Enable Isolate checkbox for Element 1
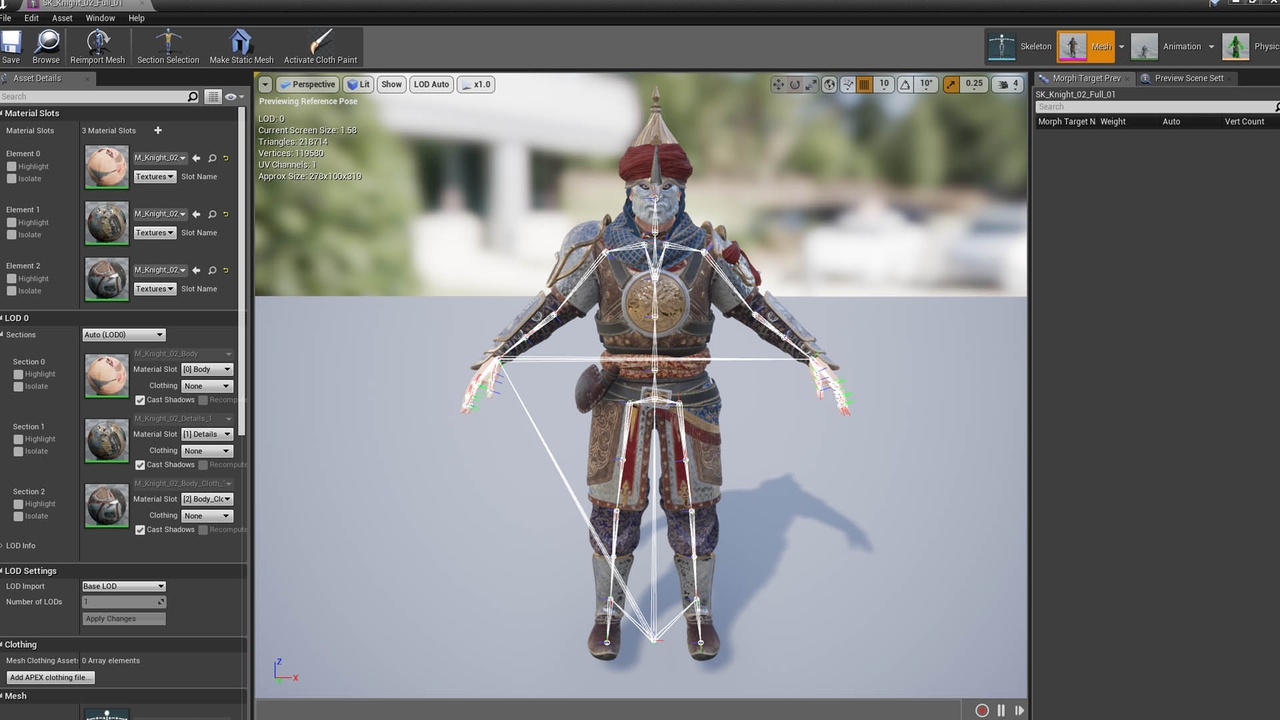This screenshot has width=1280, height=720. [x=12, y=235]
